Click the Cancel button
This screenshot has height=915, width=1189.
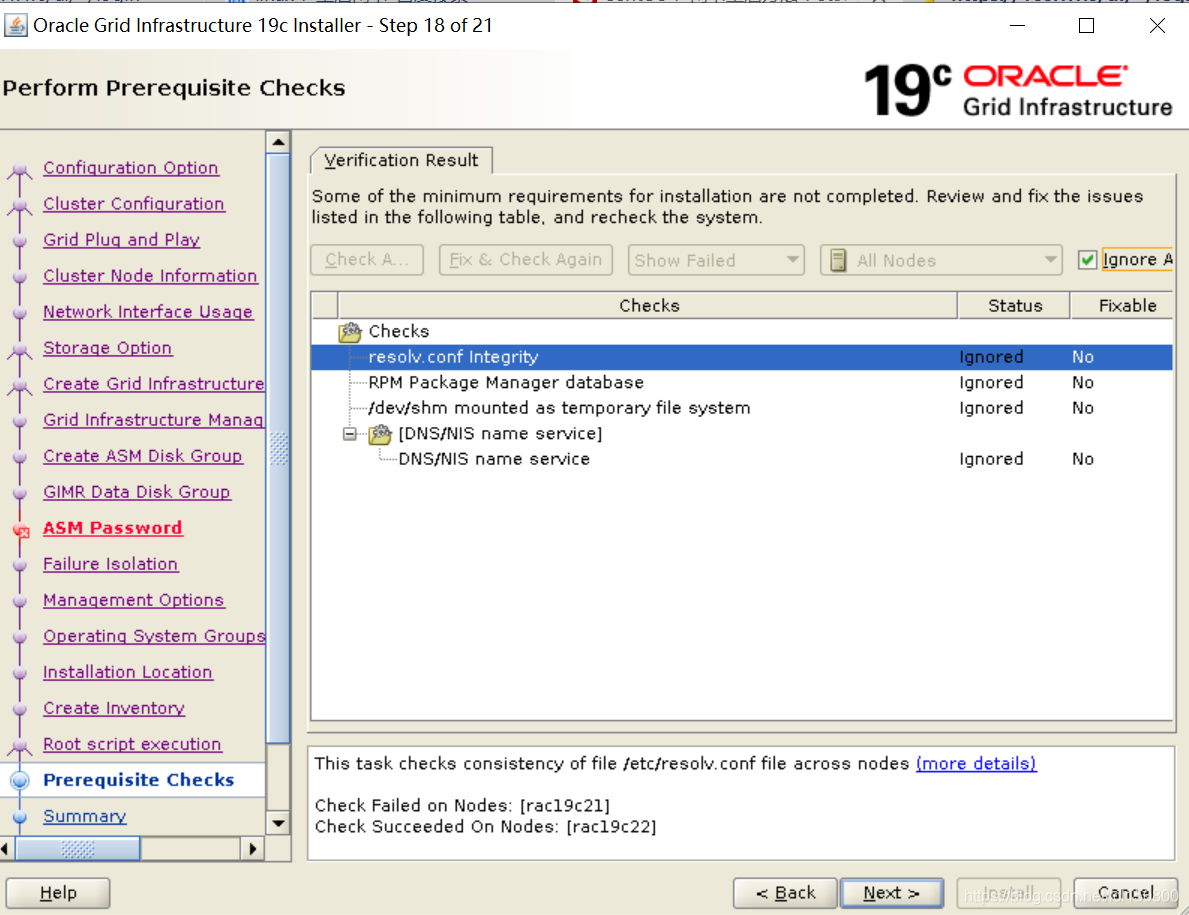click(1125, 893)
